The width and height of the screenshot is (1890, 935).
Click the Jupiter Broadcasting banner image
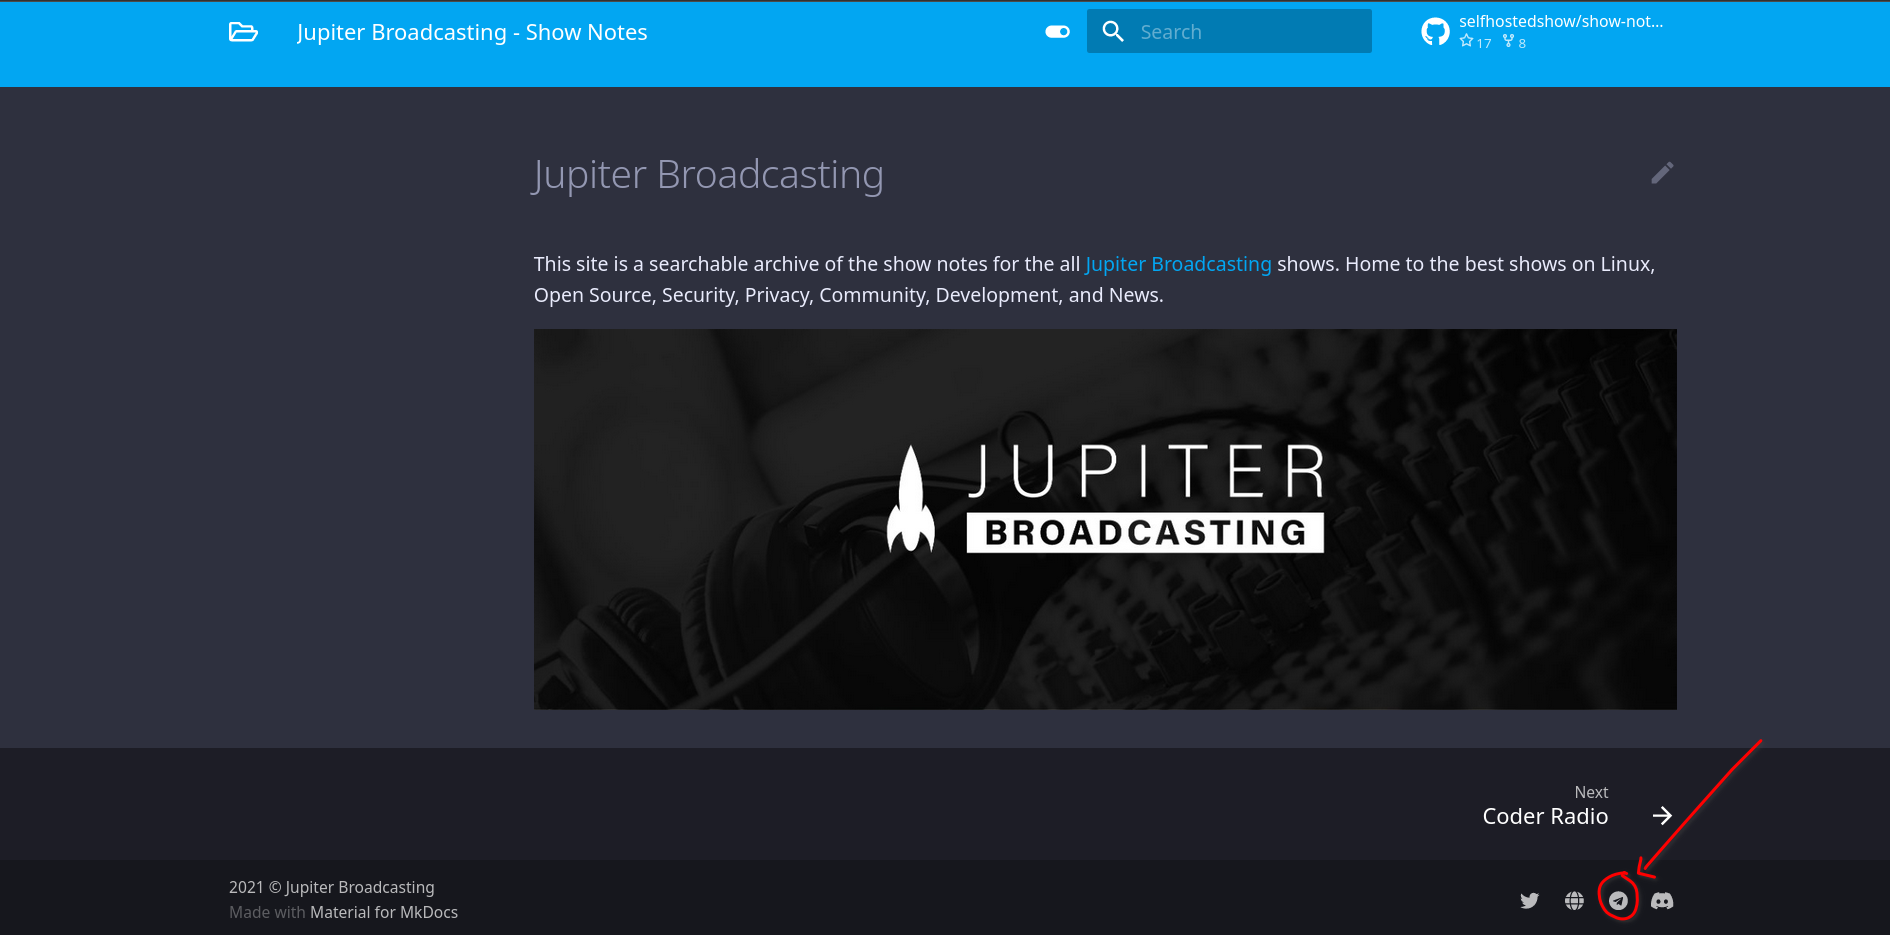[x=1105, y=519]
